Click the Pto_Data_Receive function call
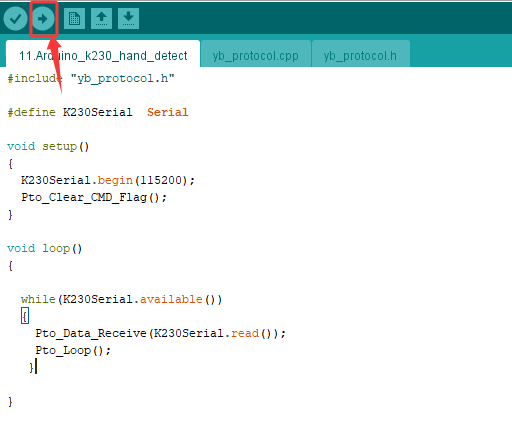 91,333
